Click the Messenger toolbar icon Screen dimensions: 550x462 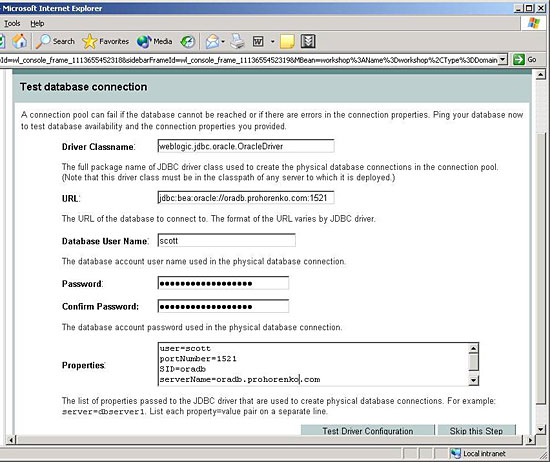pos(308,41)
